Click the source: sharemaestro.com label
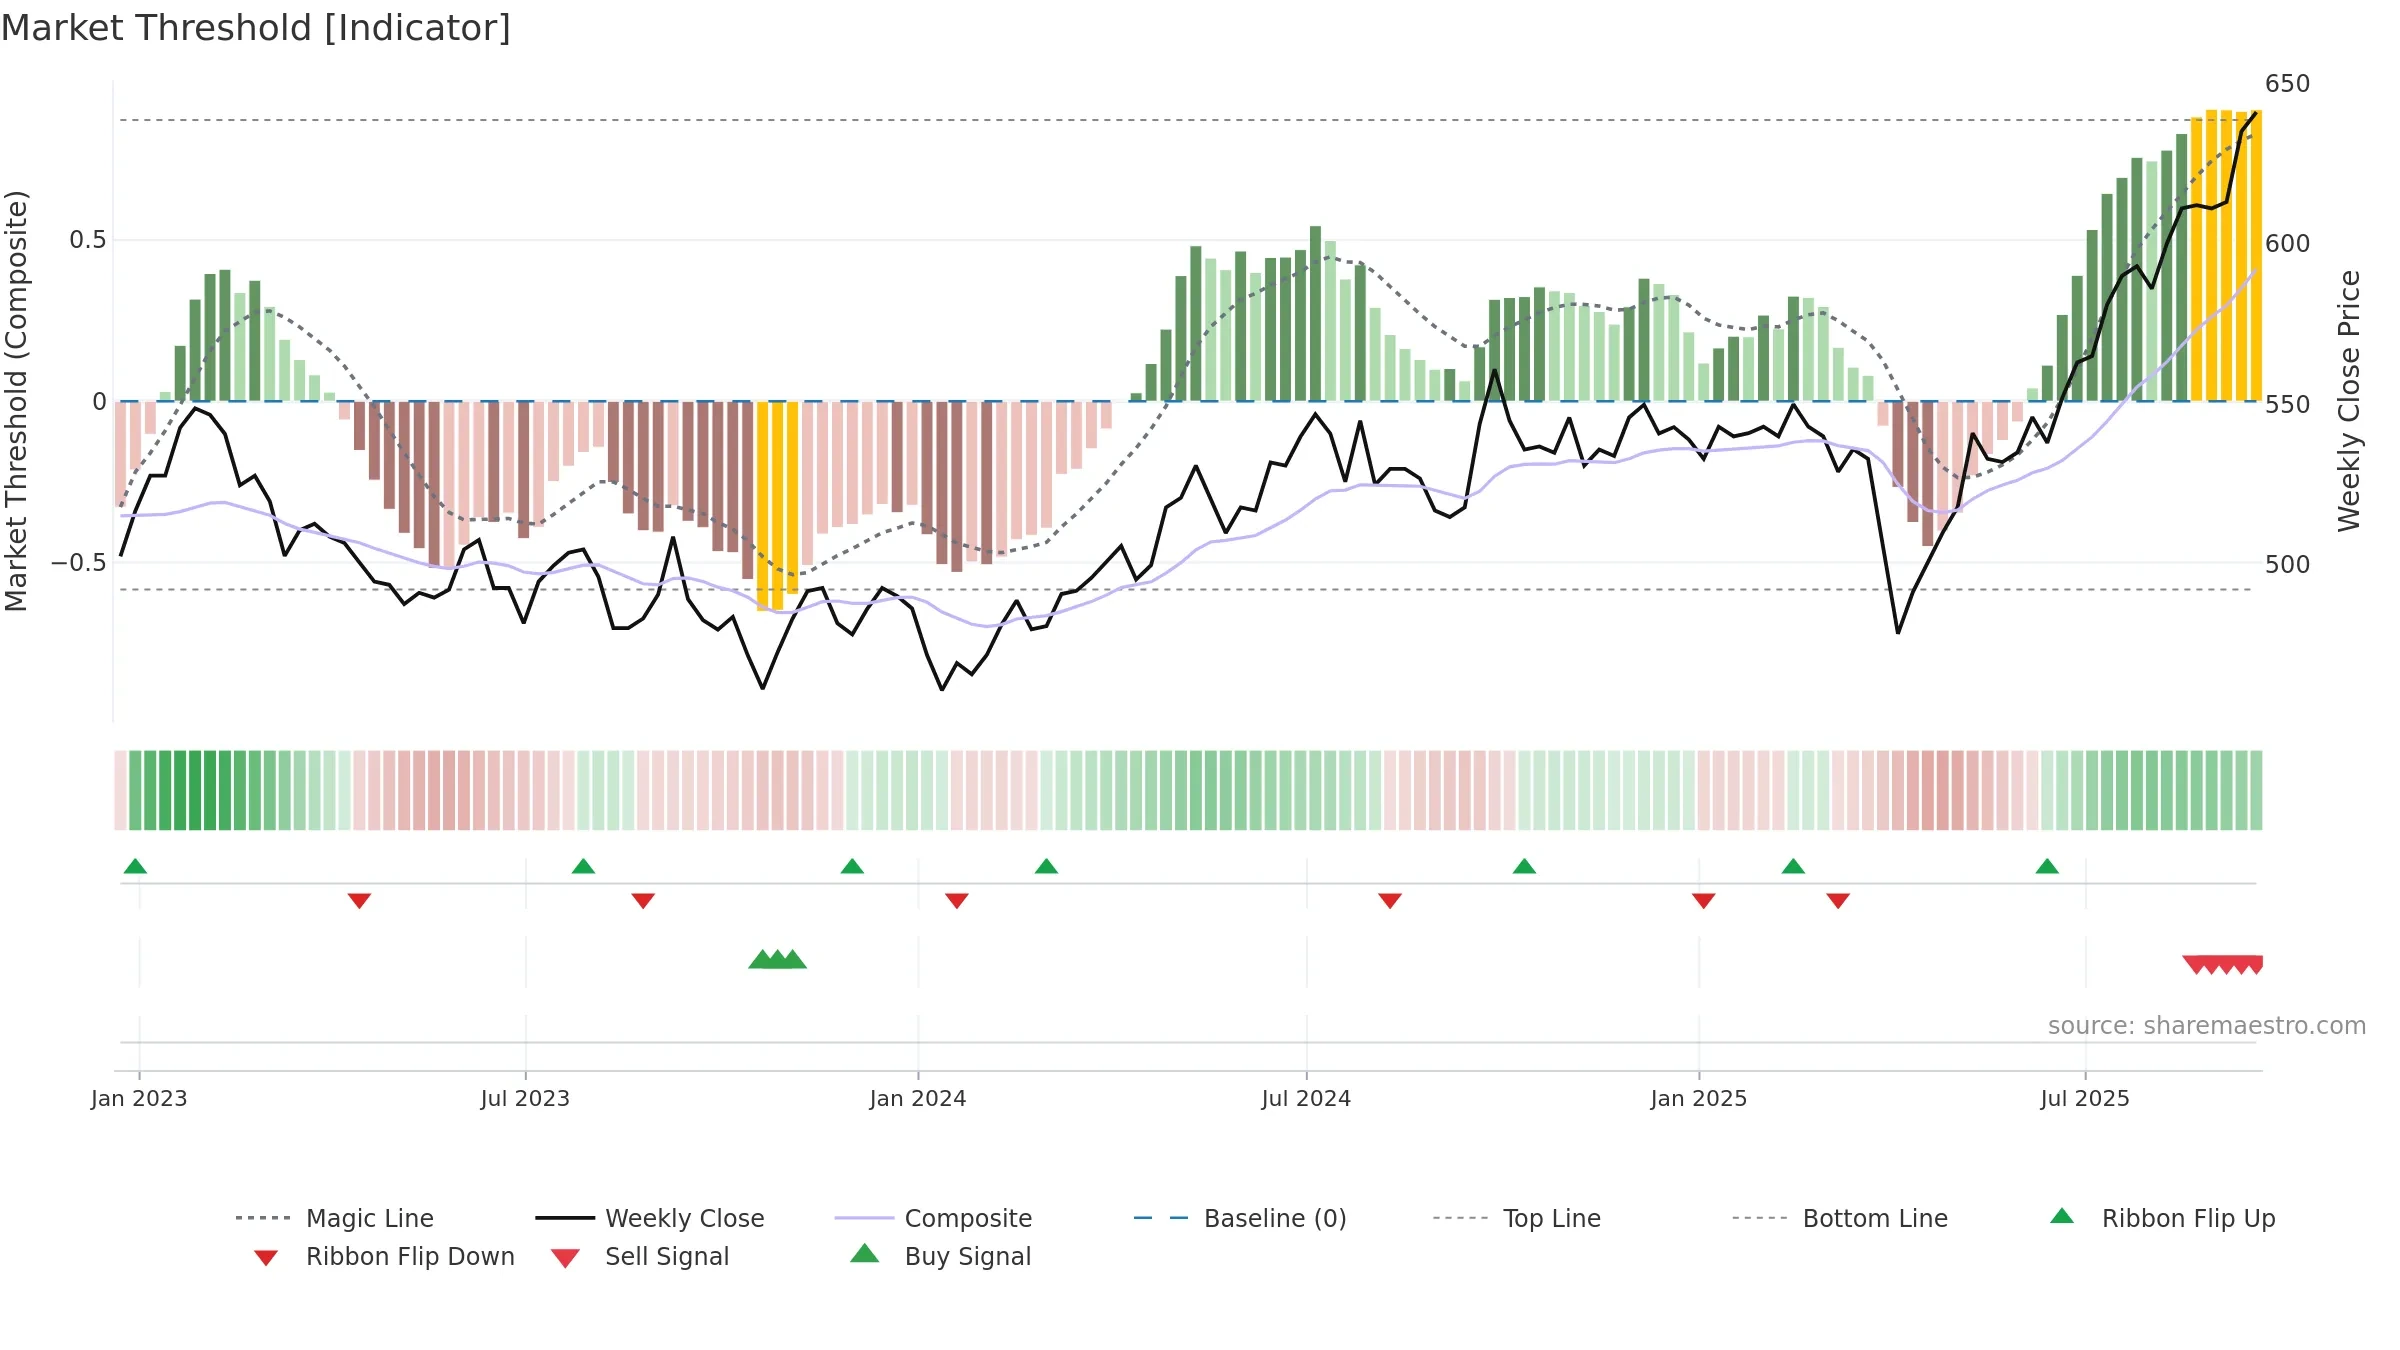 (x=2207, y=1026)
